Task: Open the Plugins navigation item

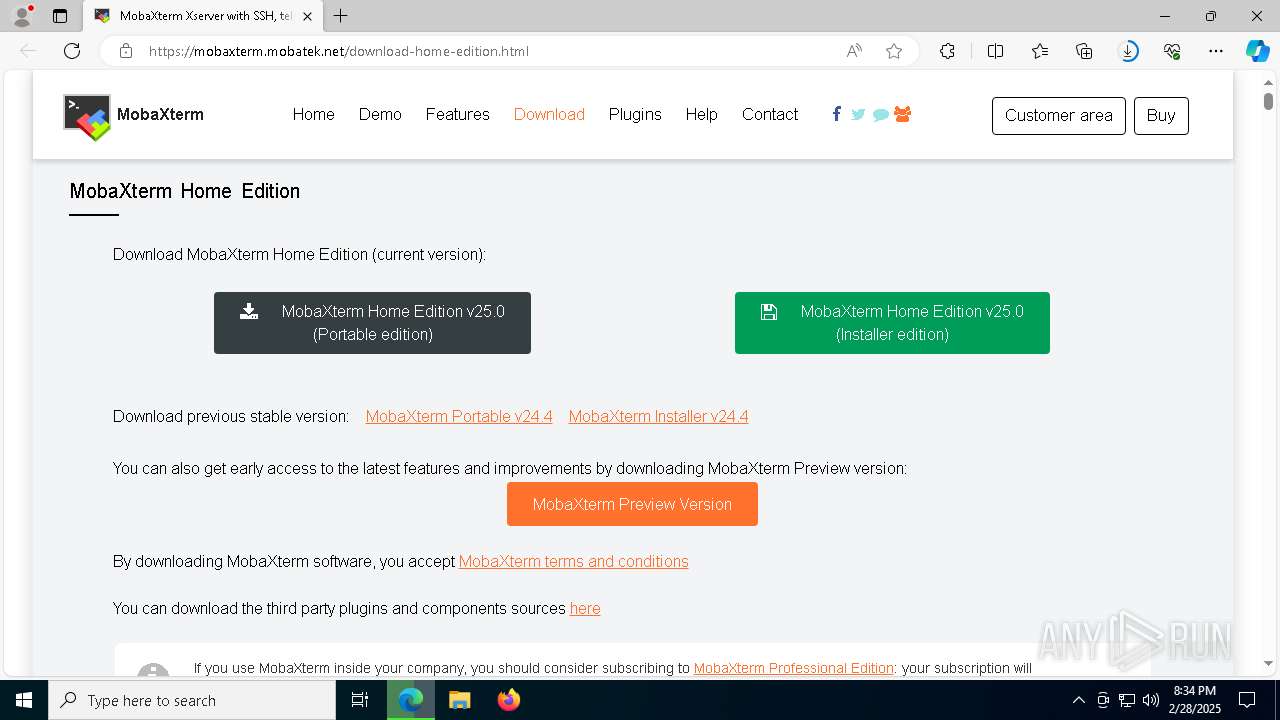Action: point(635,115)
